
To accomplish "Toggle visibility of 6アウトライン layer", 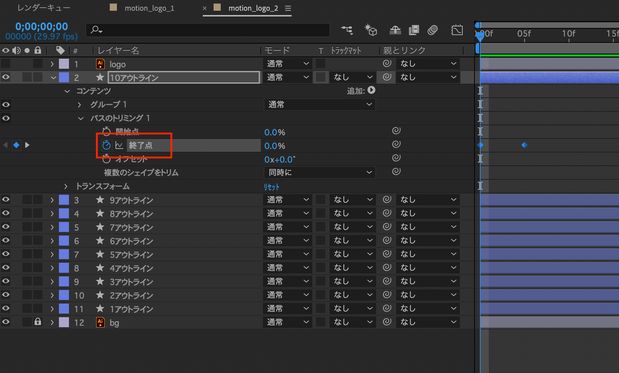I will pyautogui.click(x=6, y=240).
